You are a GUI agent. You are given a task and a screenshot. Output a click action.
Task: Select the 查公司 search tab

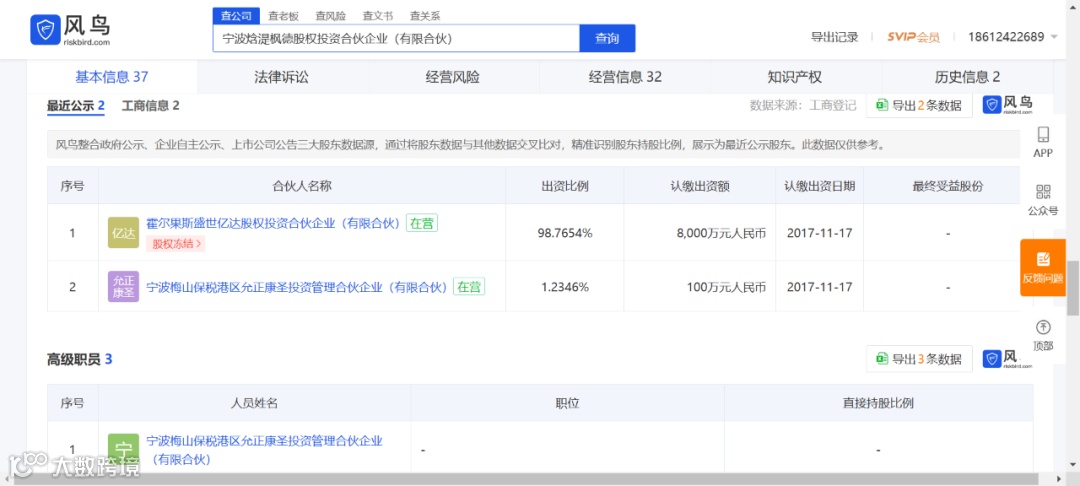pos(236,16)
